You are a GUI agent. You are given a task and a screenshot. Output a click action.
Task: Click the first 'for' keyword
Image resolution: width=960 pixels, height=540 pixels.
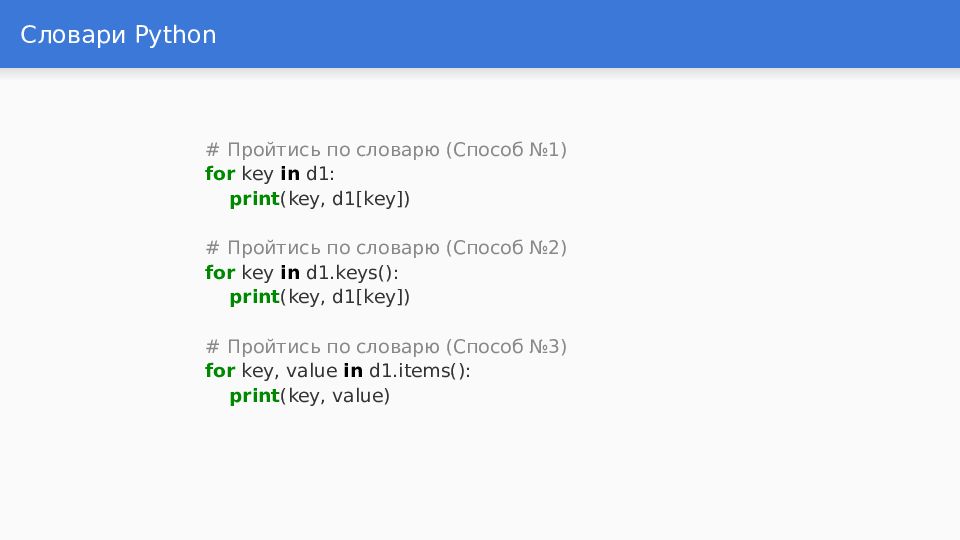click(220, 174)
